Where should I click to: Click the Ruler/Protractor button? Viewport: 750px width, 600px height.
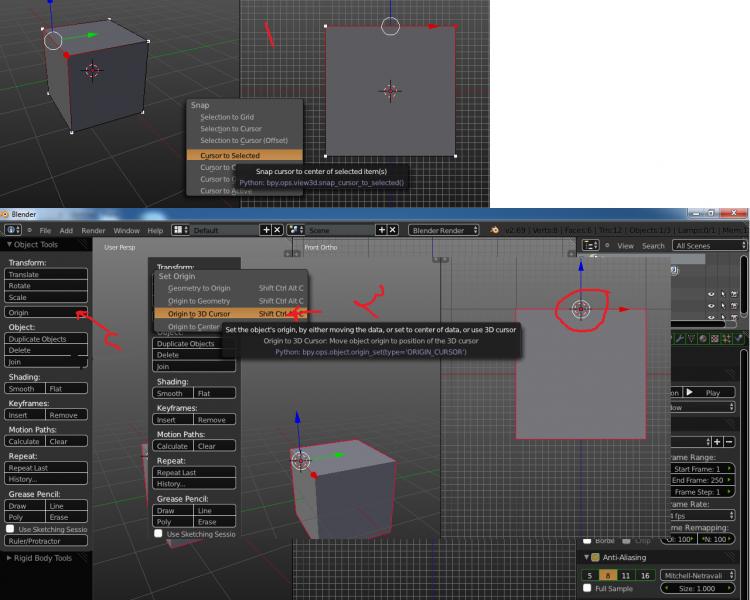pyautogui.click(x=45, y=541)
